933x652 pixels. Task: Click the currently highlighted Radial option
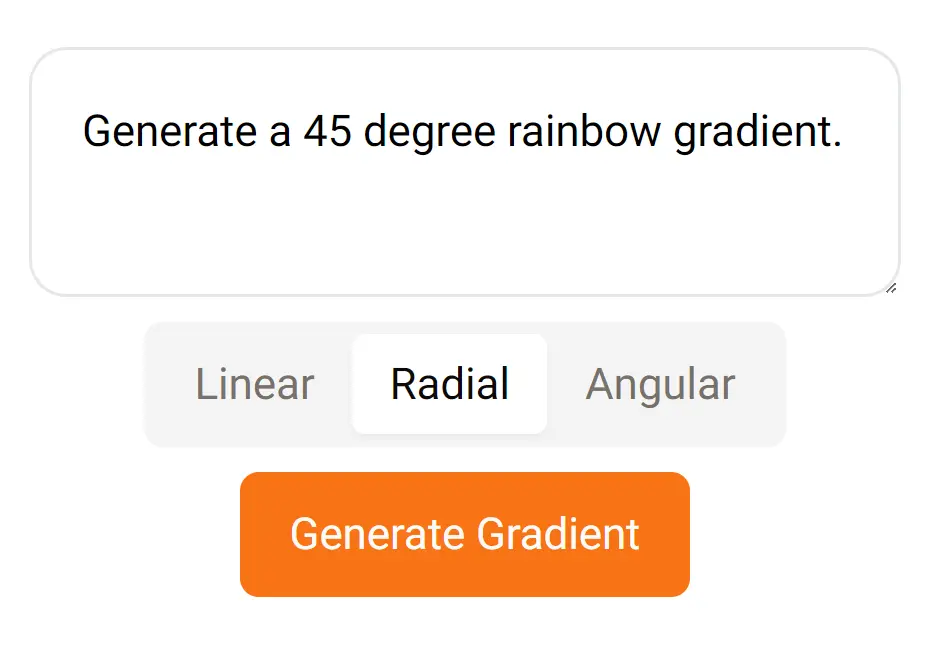[x=449, y=384]
